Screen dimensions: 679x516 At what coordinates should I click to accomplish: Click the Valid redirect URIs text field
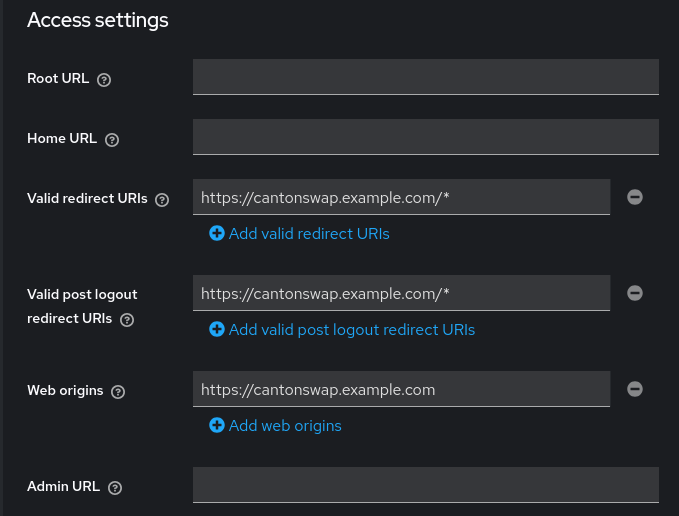[x=401, y=197]
